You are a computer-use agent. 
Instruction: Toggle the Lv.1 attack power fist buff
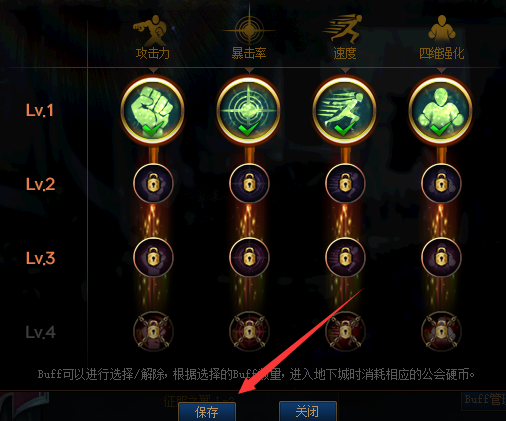click(x=153, y=110)
